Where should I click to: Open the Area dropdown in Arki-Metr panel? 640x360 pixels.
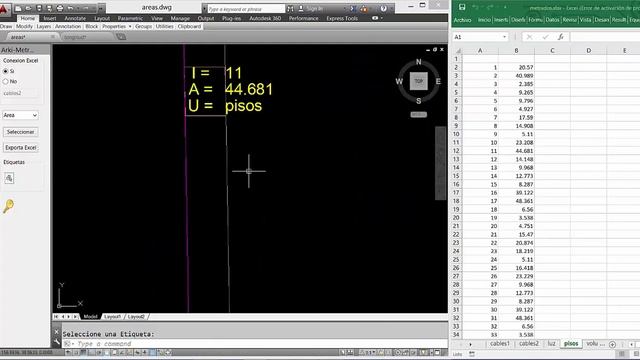click(20, 115)
